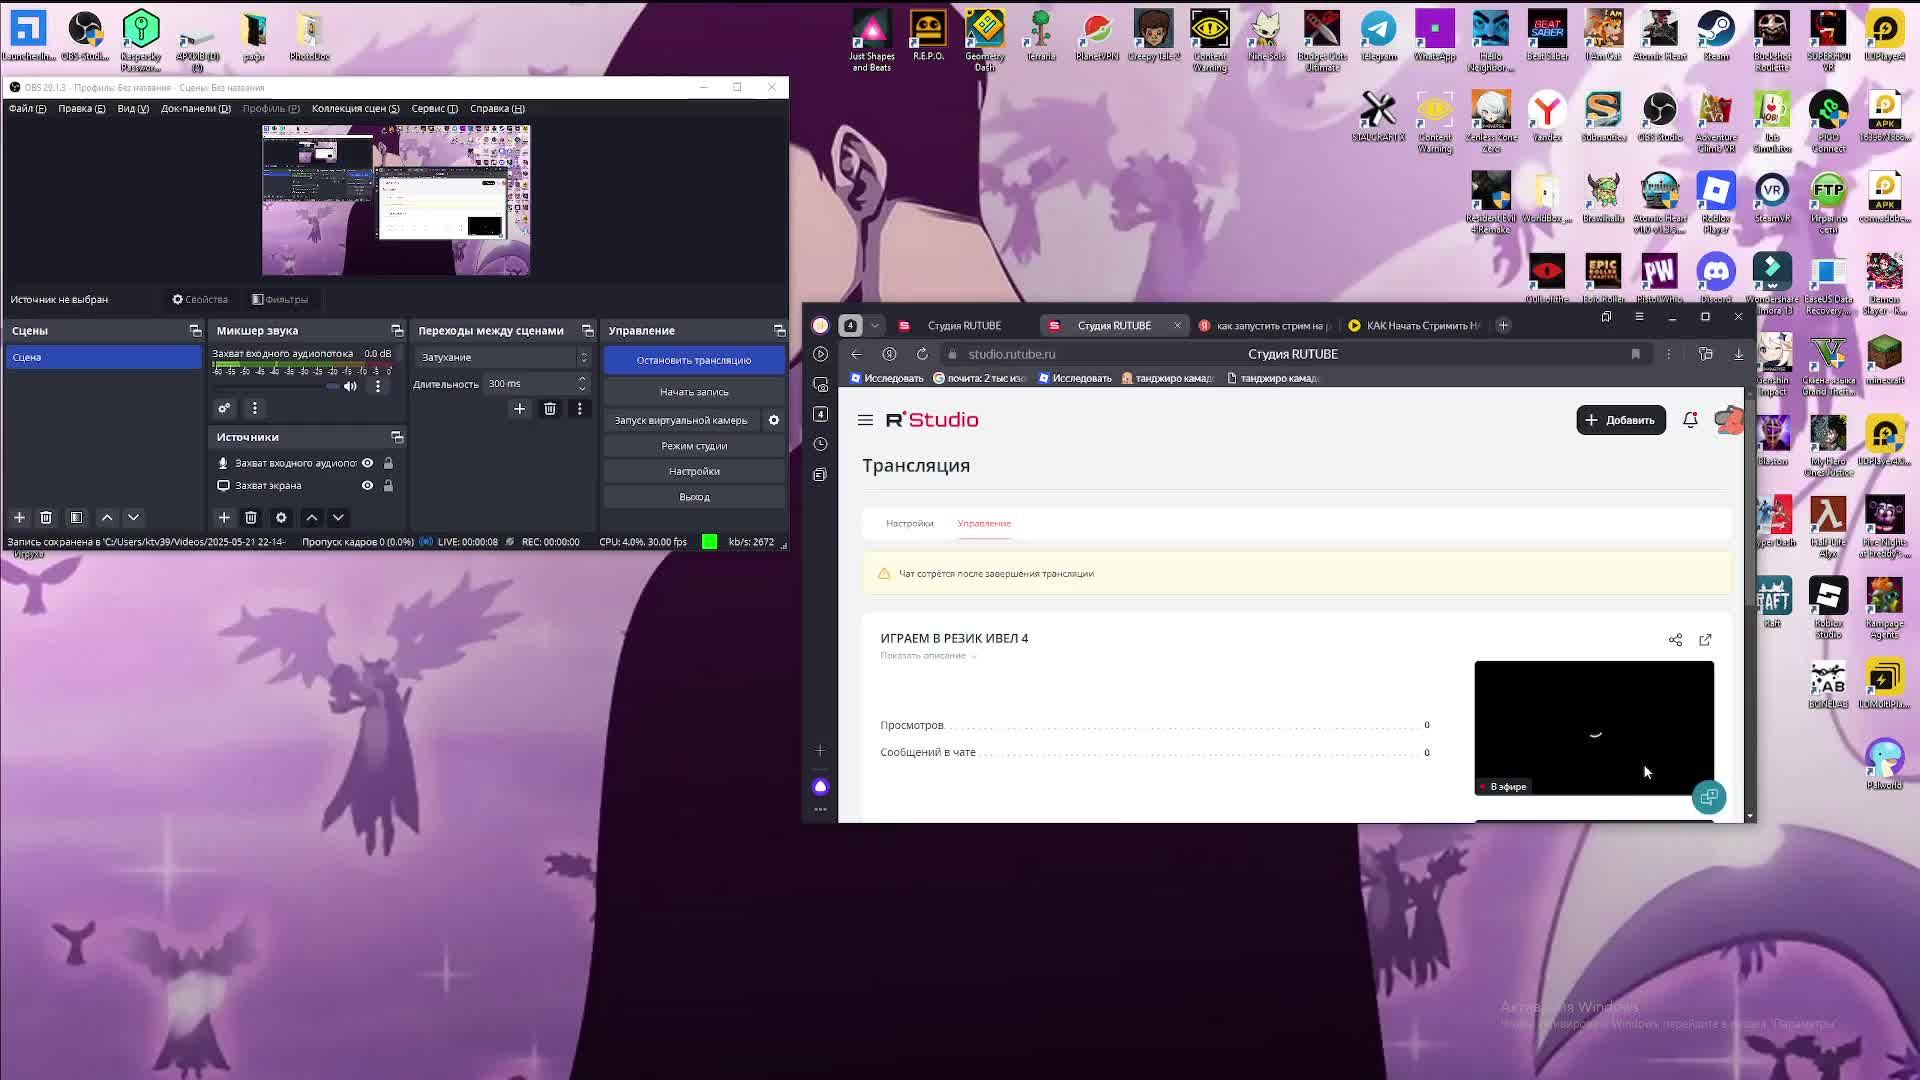Lock the screen capture source
Image resolution: width=1920 pixels, height=1080 pixels.
[x=388, y=485]
